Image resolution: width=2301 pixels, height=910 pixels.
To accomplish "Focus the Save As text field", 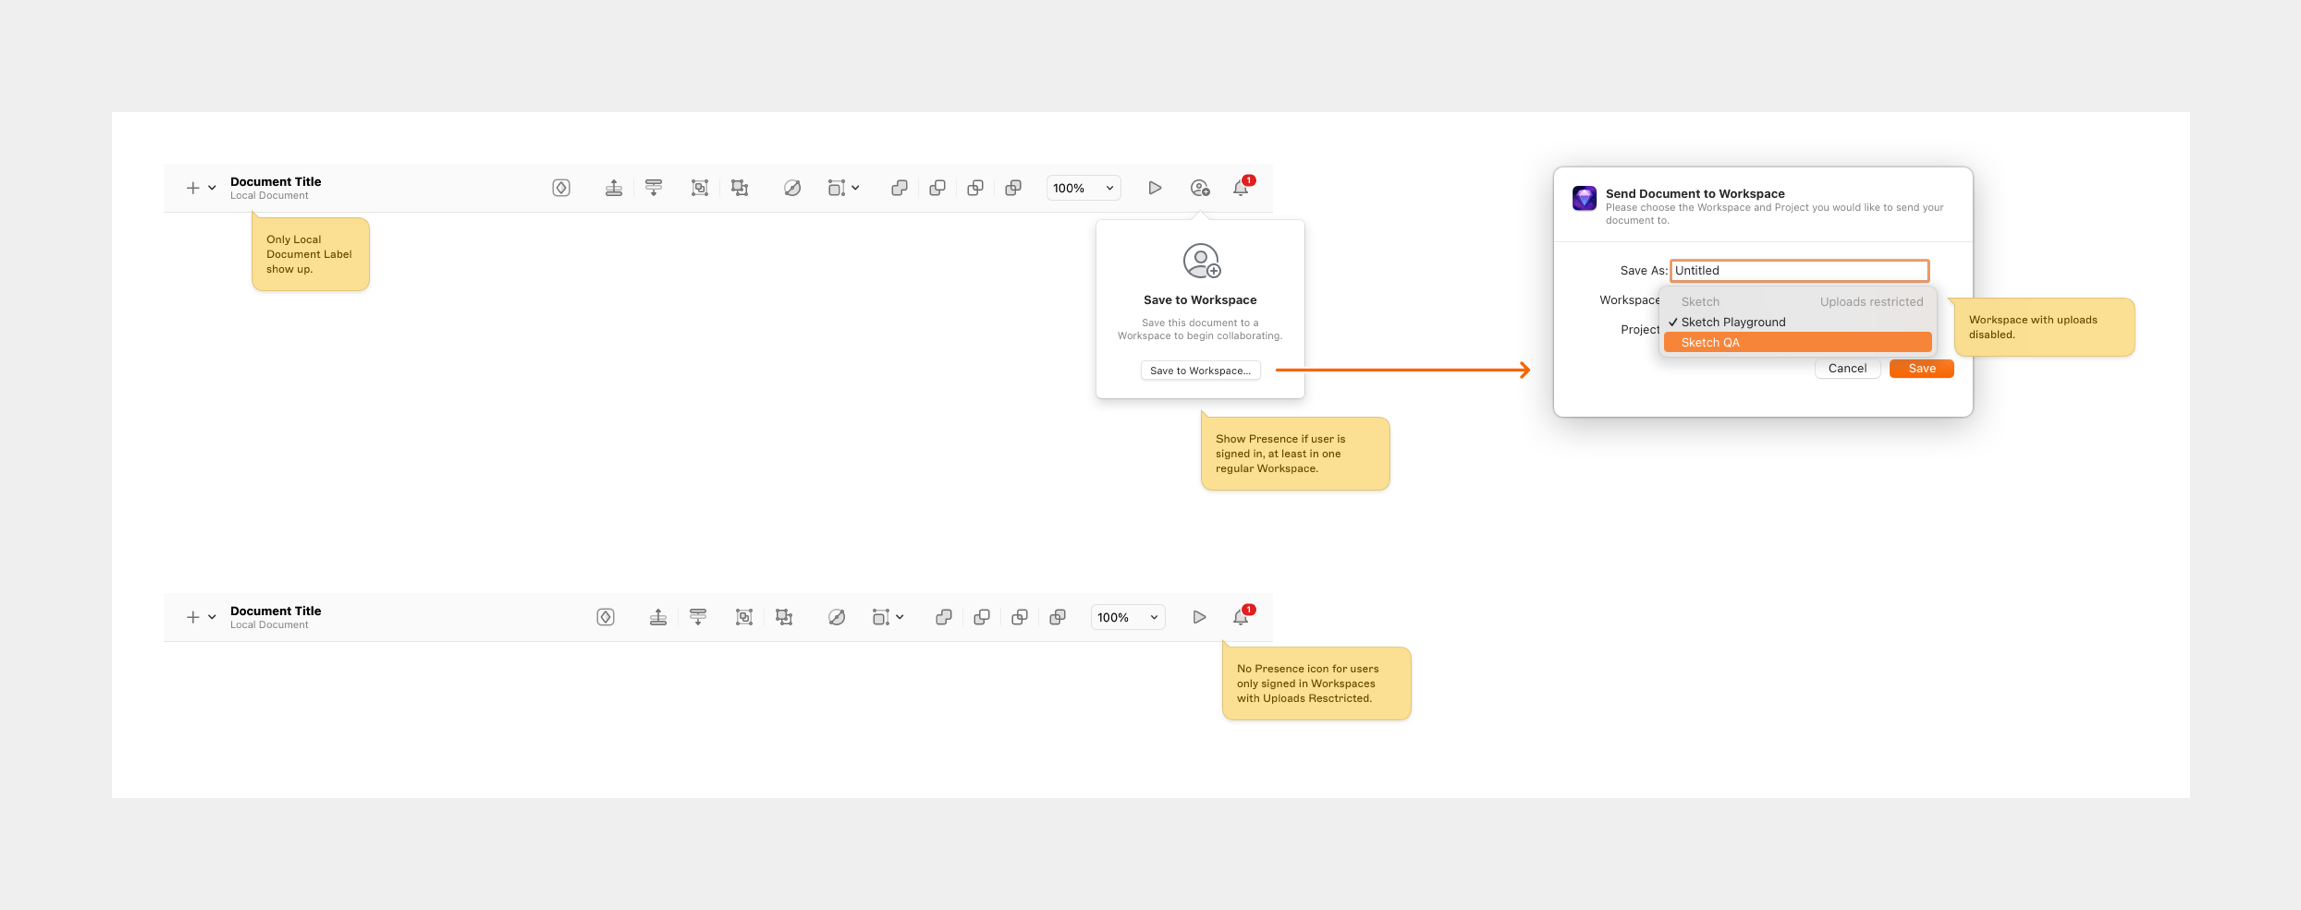I will (x=1799, y=270).
